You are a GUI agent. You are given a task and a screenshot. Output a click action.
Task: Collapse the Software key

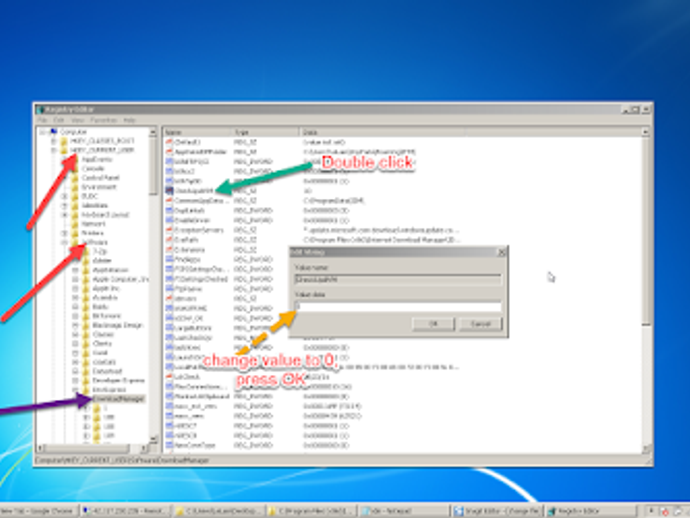[64, 242]
